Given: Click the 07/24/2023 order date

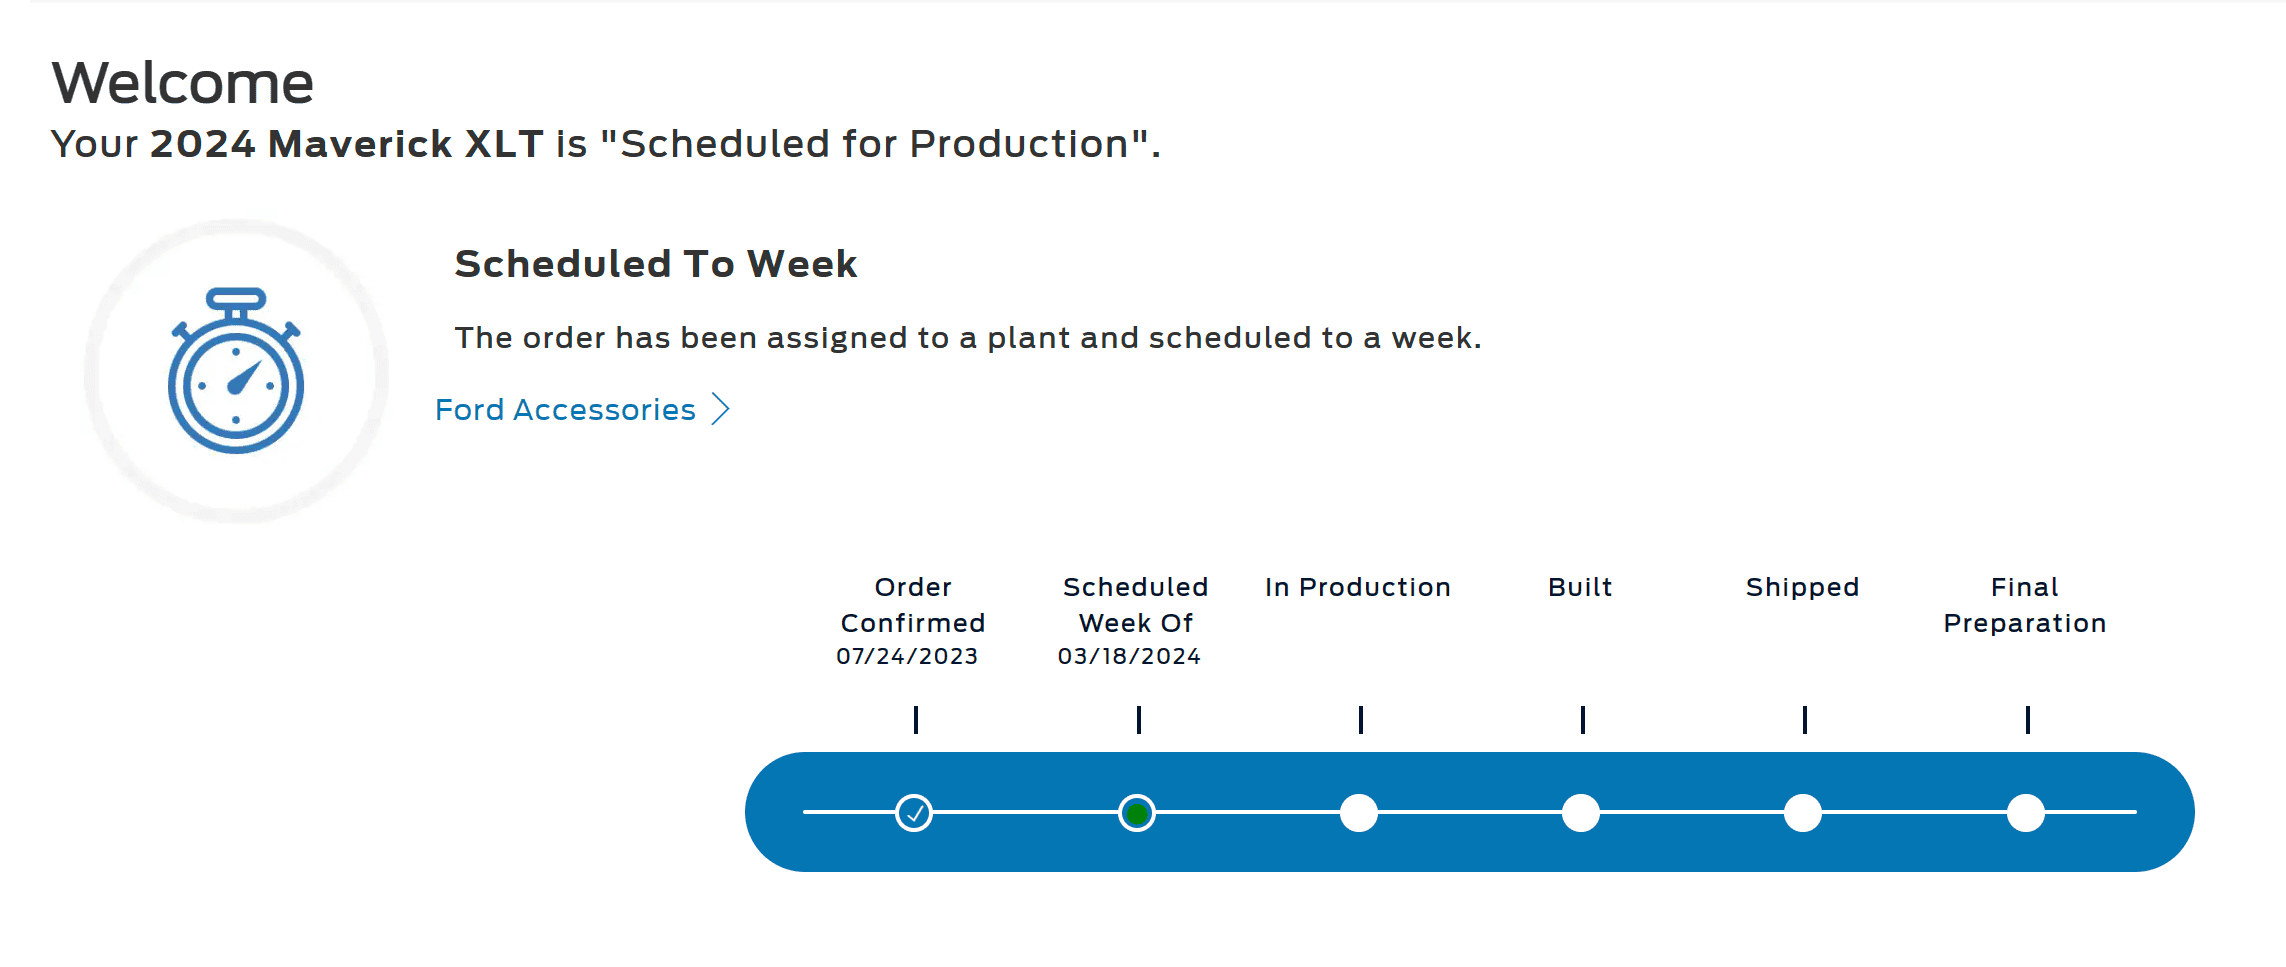Looking at the screenshot, I should (908, 656).
